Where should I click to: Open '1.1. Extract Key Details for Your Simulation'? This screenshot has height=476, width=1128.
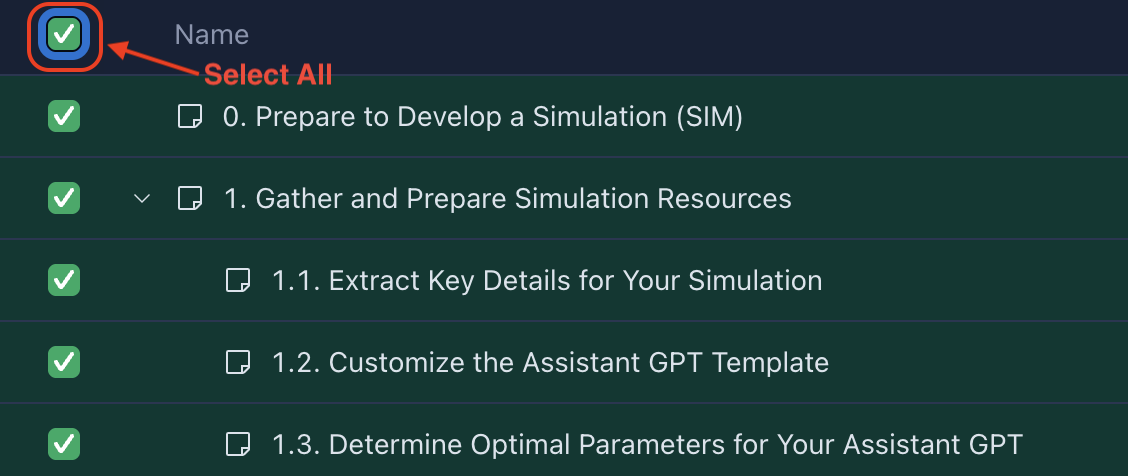pos(547,280)
